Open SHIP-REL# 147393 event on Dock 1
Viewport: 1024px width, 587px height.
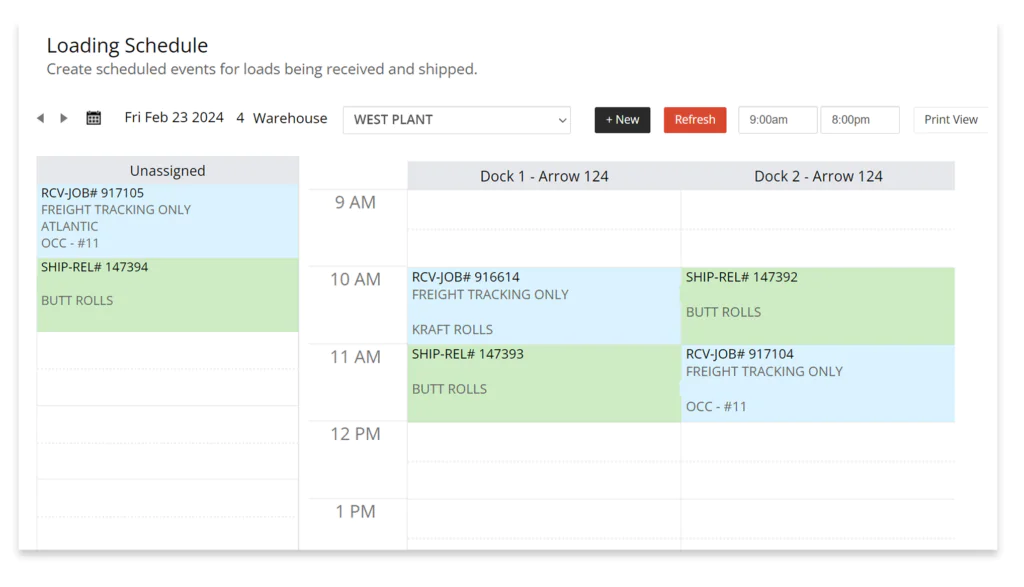(x=544, y=383)
